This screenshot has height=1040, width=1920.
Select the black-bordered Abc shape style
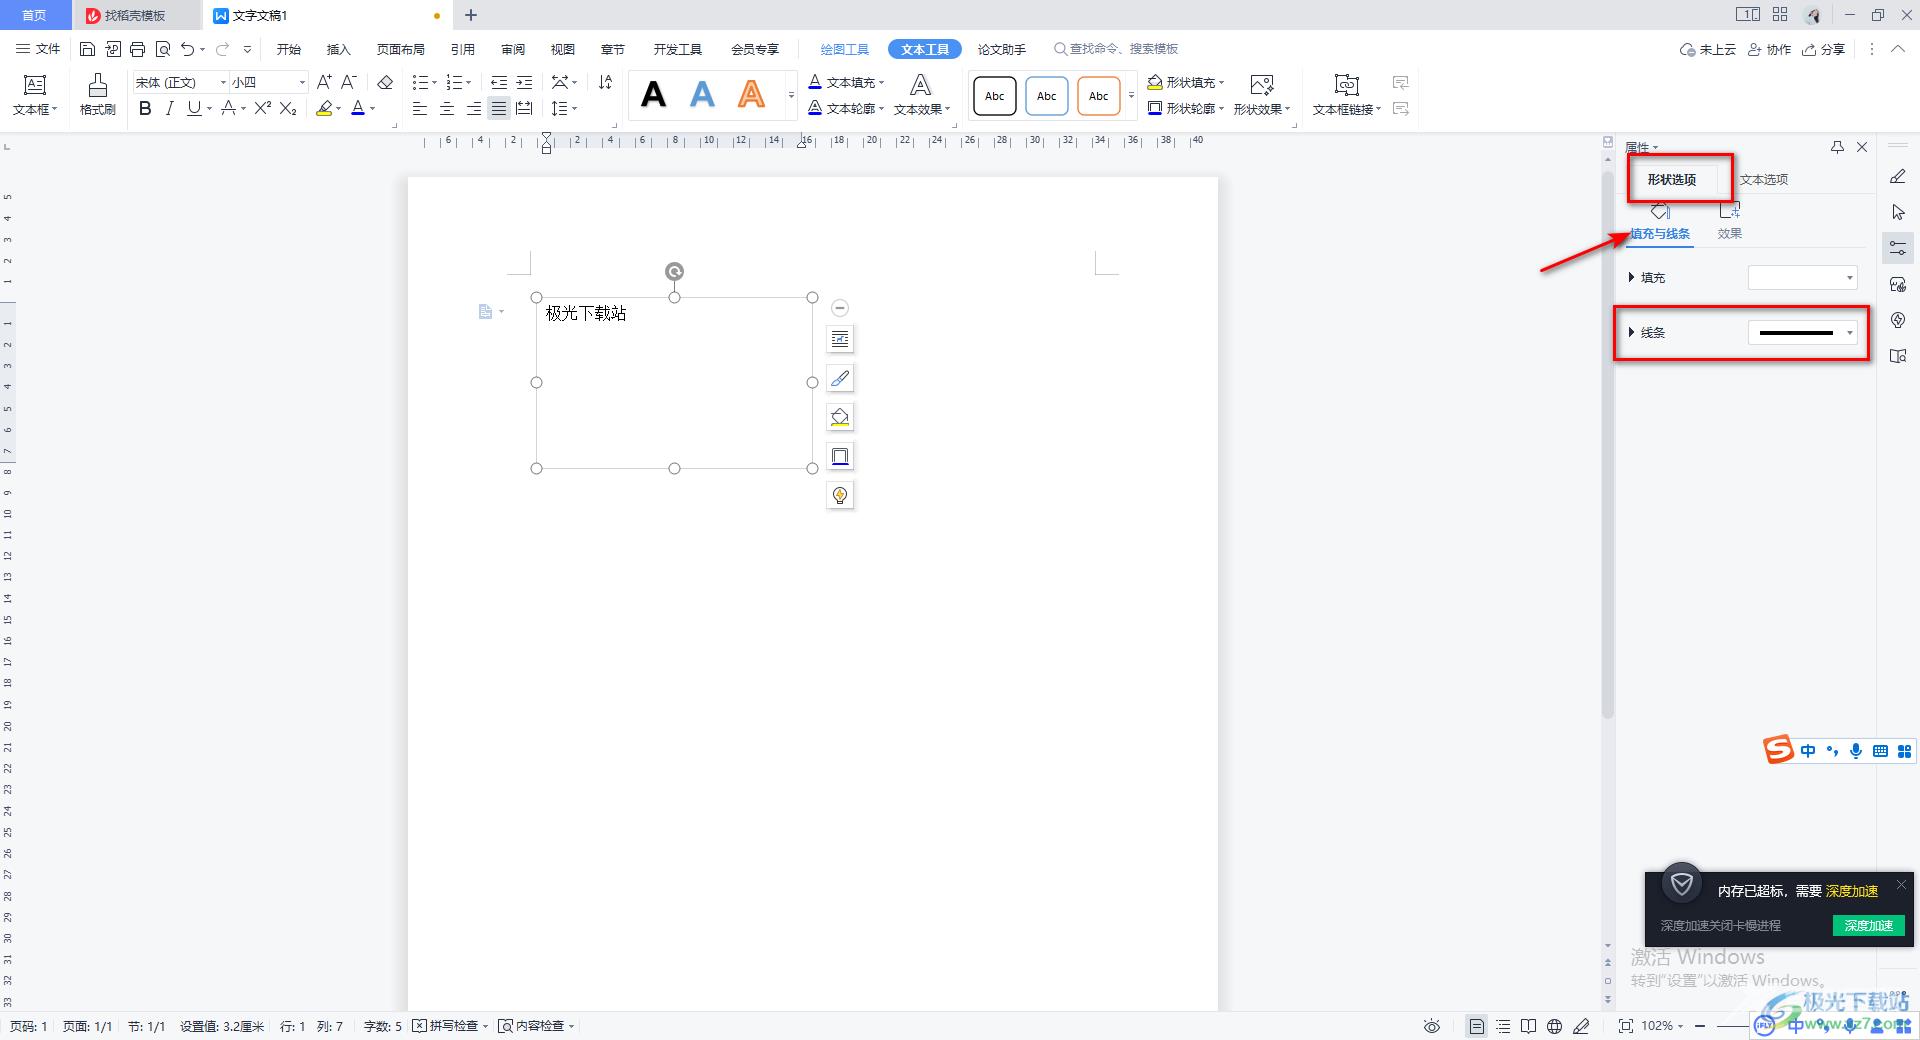994,96
